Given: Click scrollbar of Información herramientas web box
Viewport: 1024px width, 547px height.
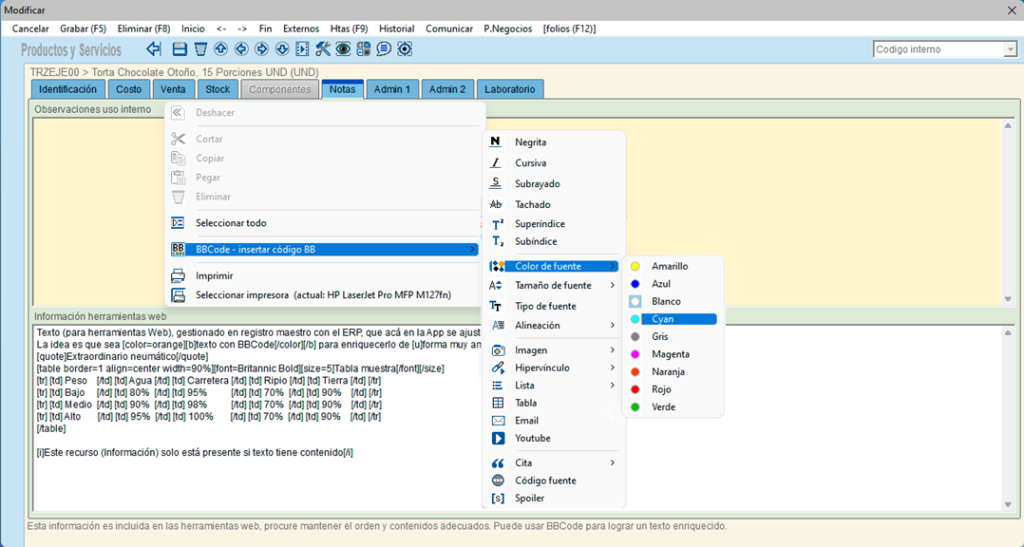Looking at the screenshot, I should 1008,418.
